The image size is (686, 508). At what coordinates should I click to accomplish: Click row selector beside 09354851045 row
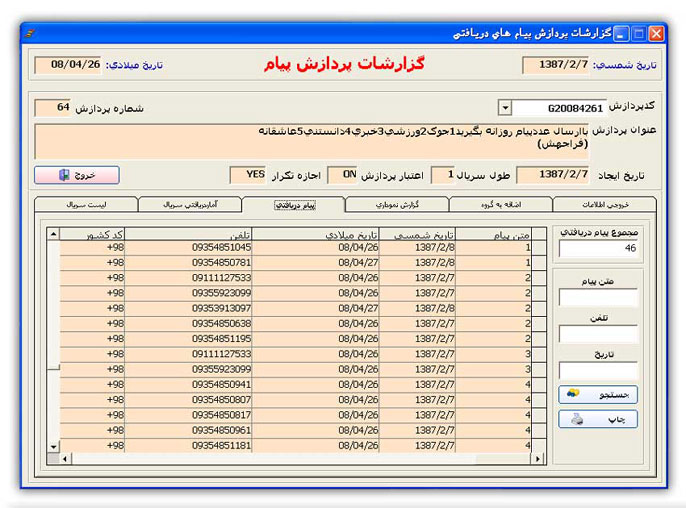(539, 248)
